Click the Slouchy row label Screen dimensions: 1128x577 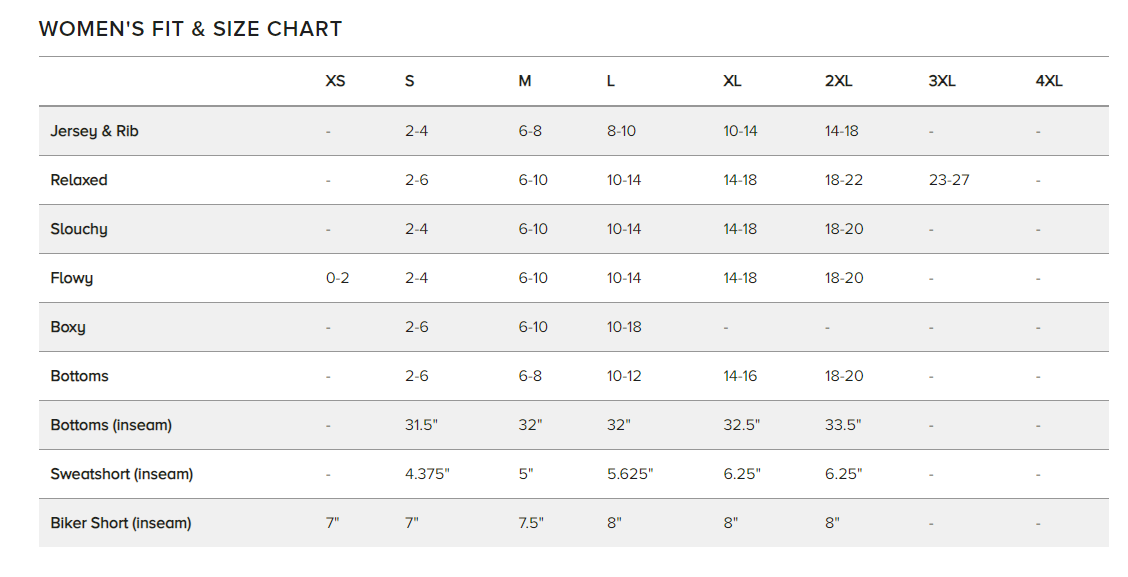click(79, 229)
